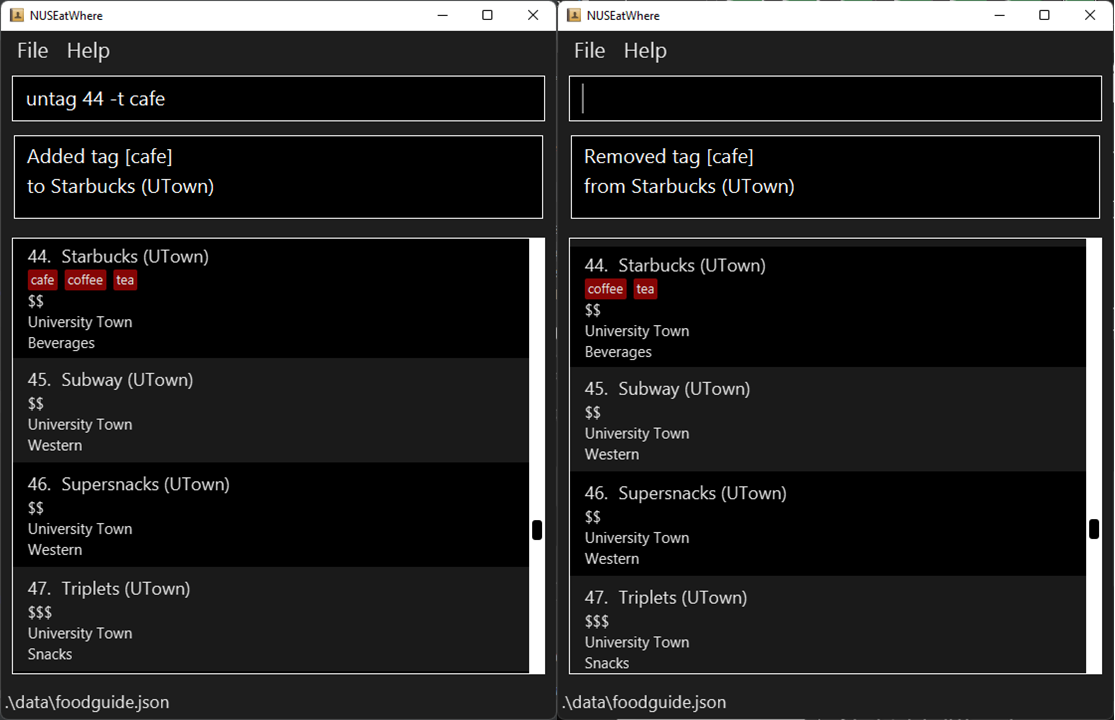Select Subway (UTown) entry in left list
This screenshot has width=1115, height=720.
(271, 411)
